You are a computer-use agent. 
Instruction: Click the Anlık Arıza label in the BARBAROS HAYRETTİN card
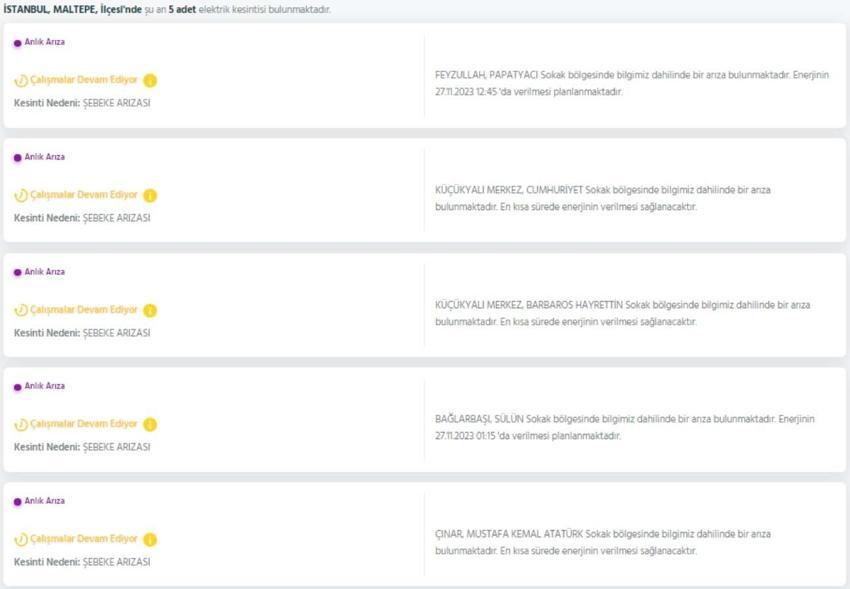[x=44, y=271]
